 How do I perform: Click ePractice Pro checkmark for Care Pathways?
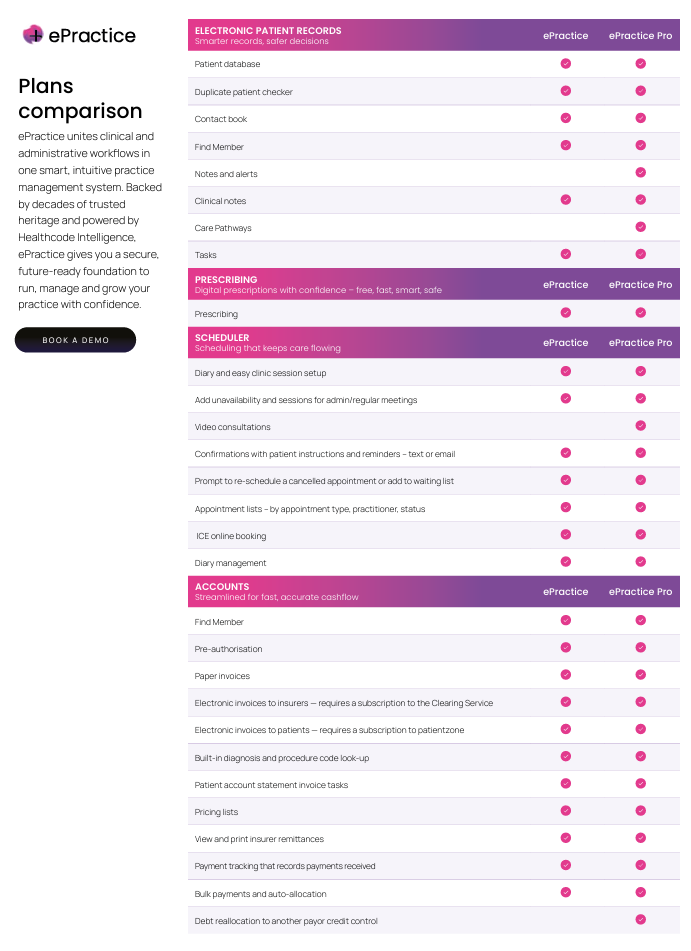(641, 227)
